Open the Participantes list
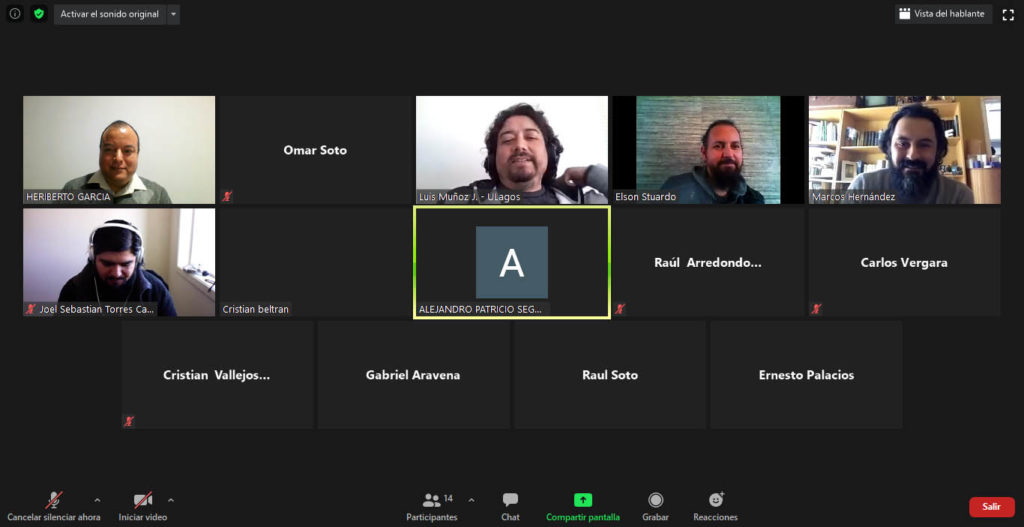Viewport: 1024px width, 527px height. 432,506
